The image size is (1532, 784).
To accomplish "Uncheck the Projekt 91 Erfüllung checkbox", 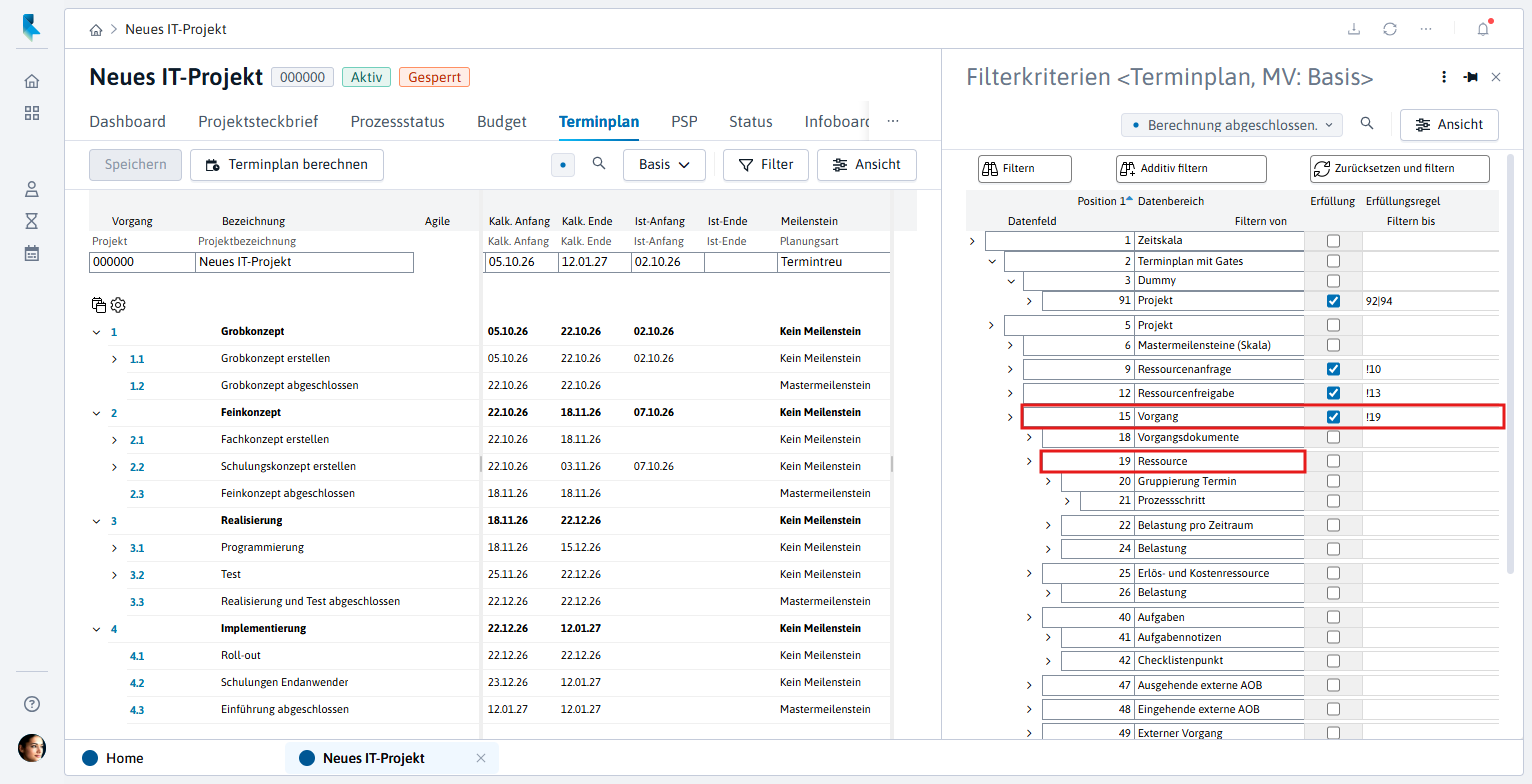I will pos(1333,301).
